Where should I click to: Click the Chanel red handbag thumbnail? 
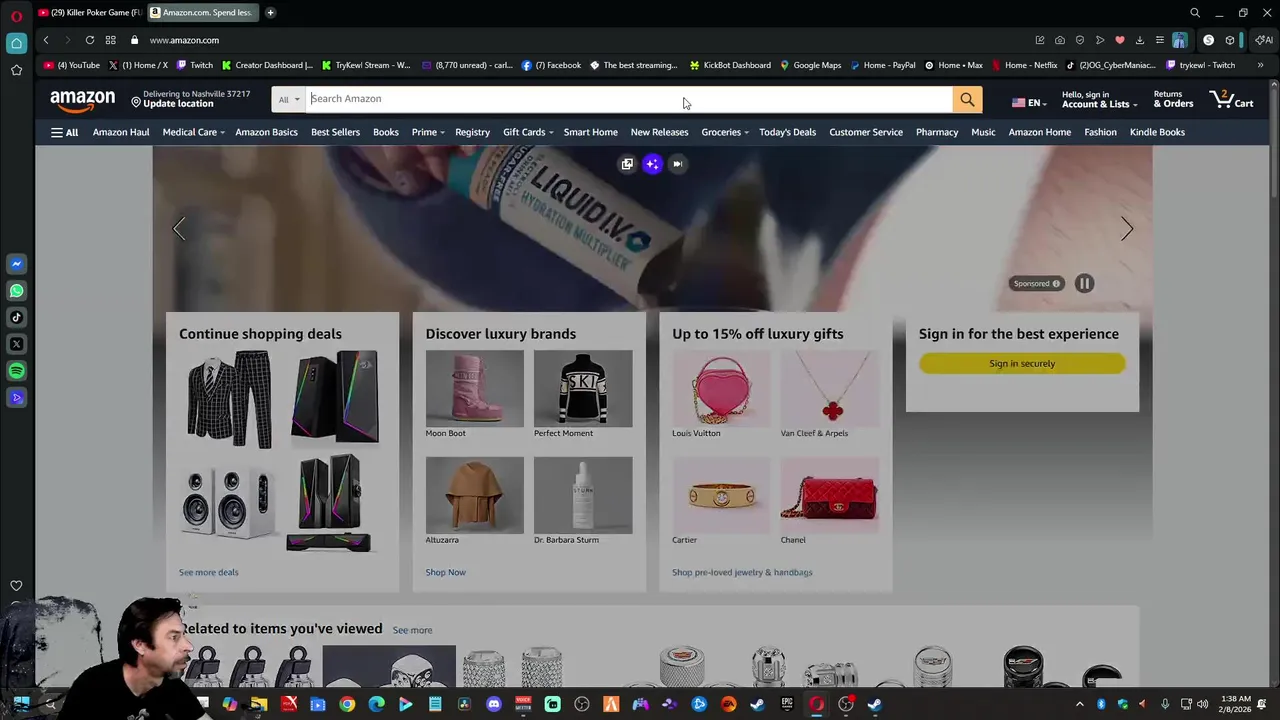pos(829,496)
